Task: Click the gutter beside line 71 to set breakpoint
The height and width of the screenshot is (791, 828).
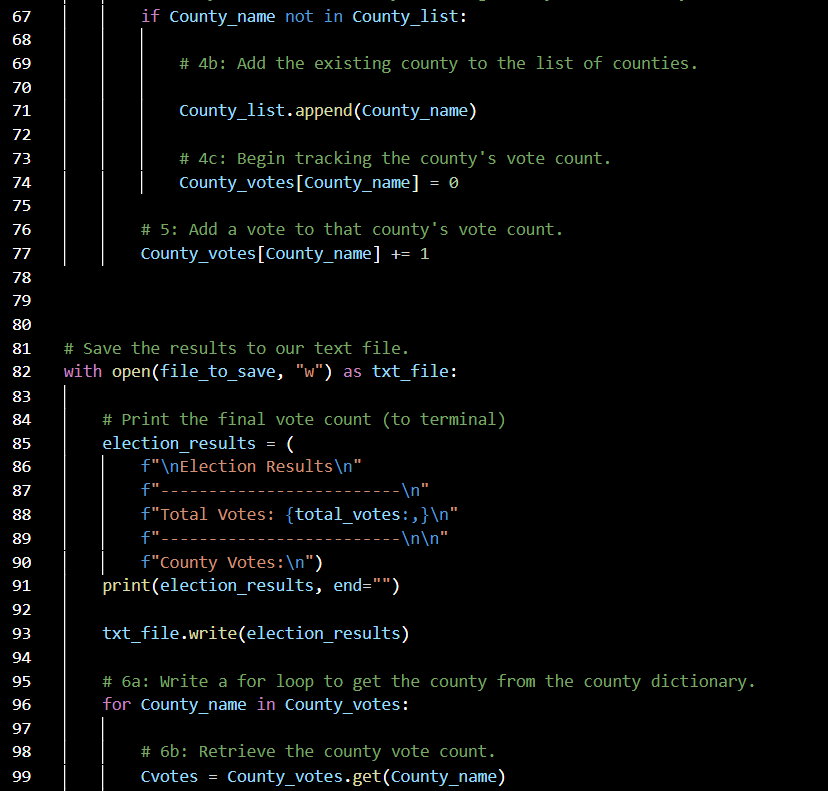Action: [x=47, y=110]
